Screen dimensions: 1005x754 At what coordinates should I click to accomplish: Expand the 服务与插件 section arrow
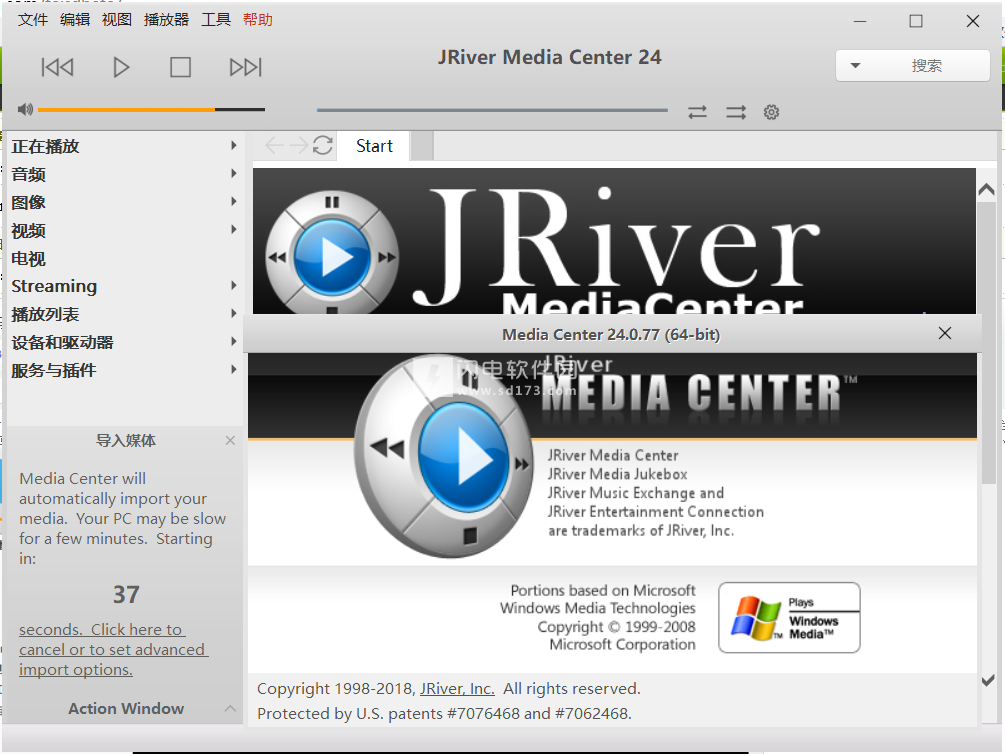click(x=234, y=369)
